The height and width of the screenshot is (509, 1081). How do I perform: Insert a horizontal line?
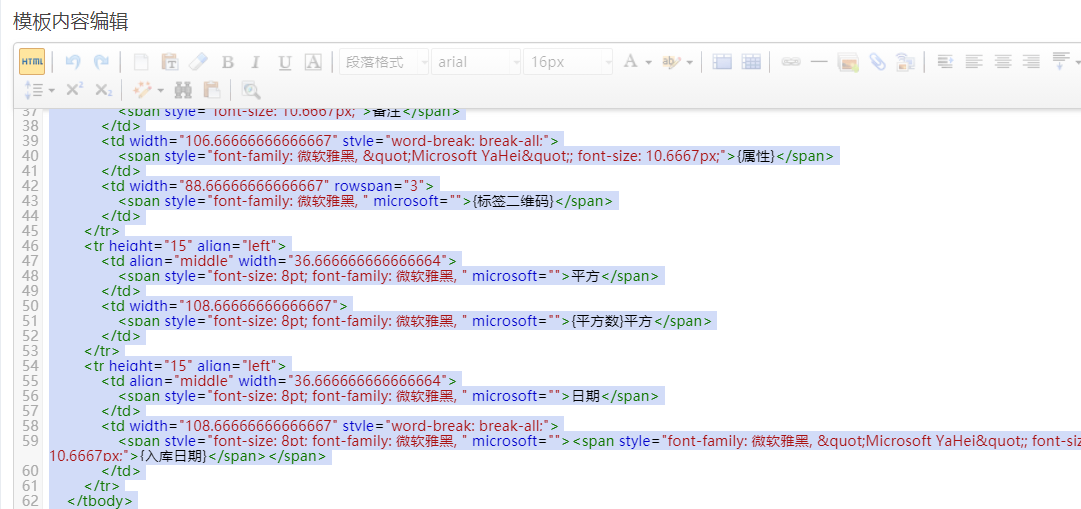(819, 62)
